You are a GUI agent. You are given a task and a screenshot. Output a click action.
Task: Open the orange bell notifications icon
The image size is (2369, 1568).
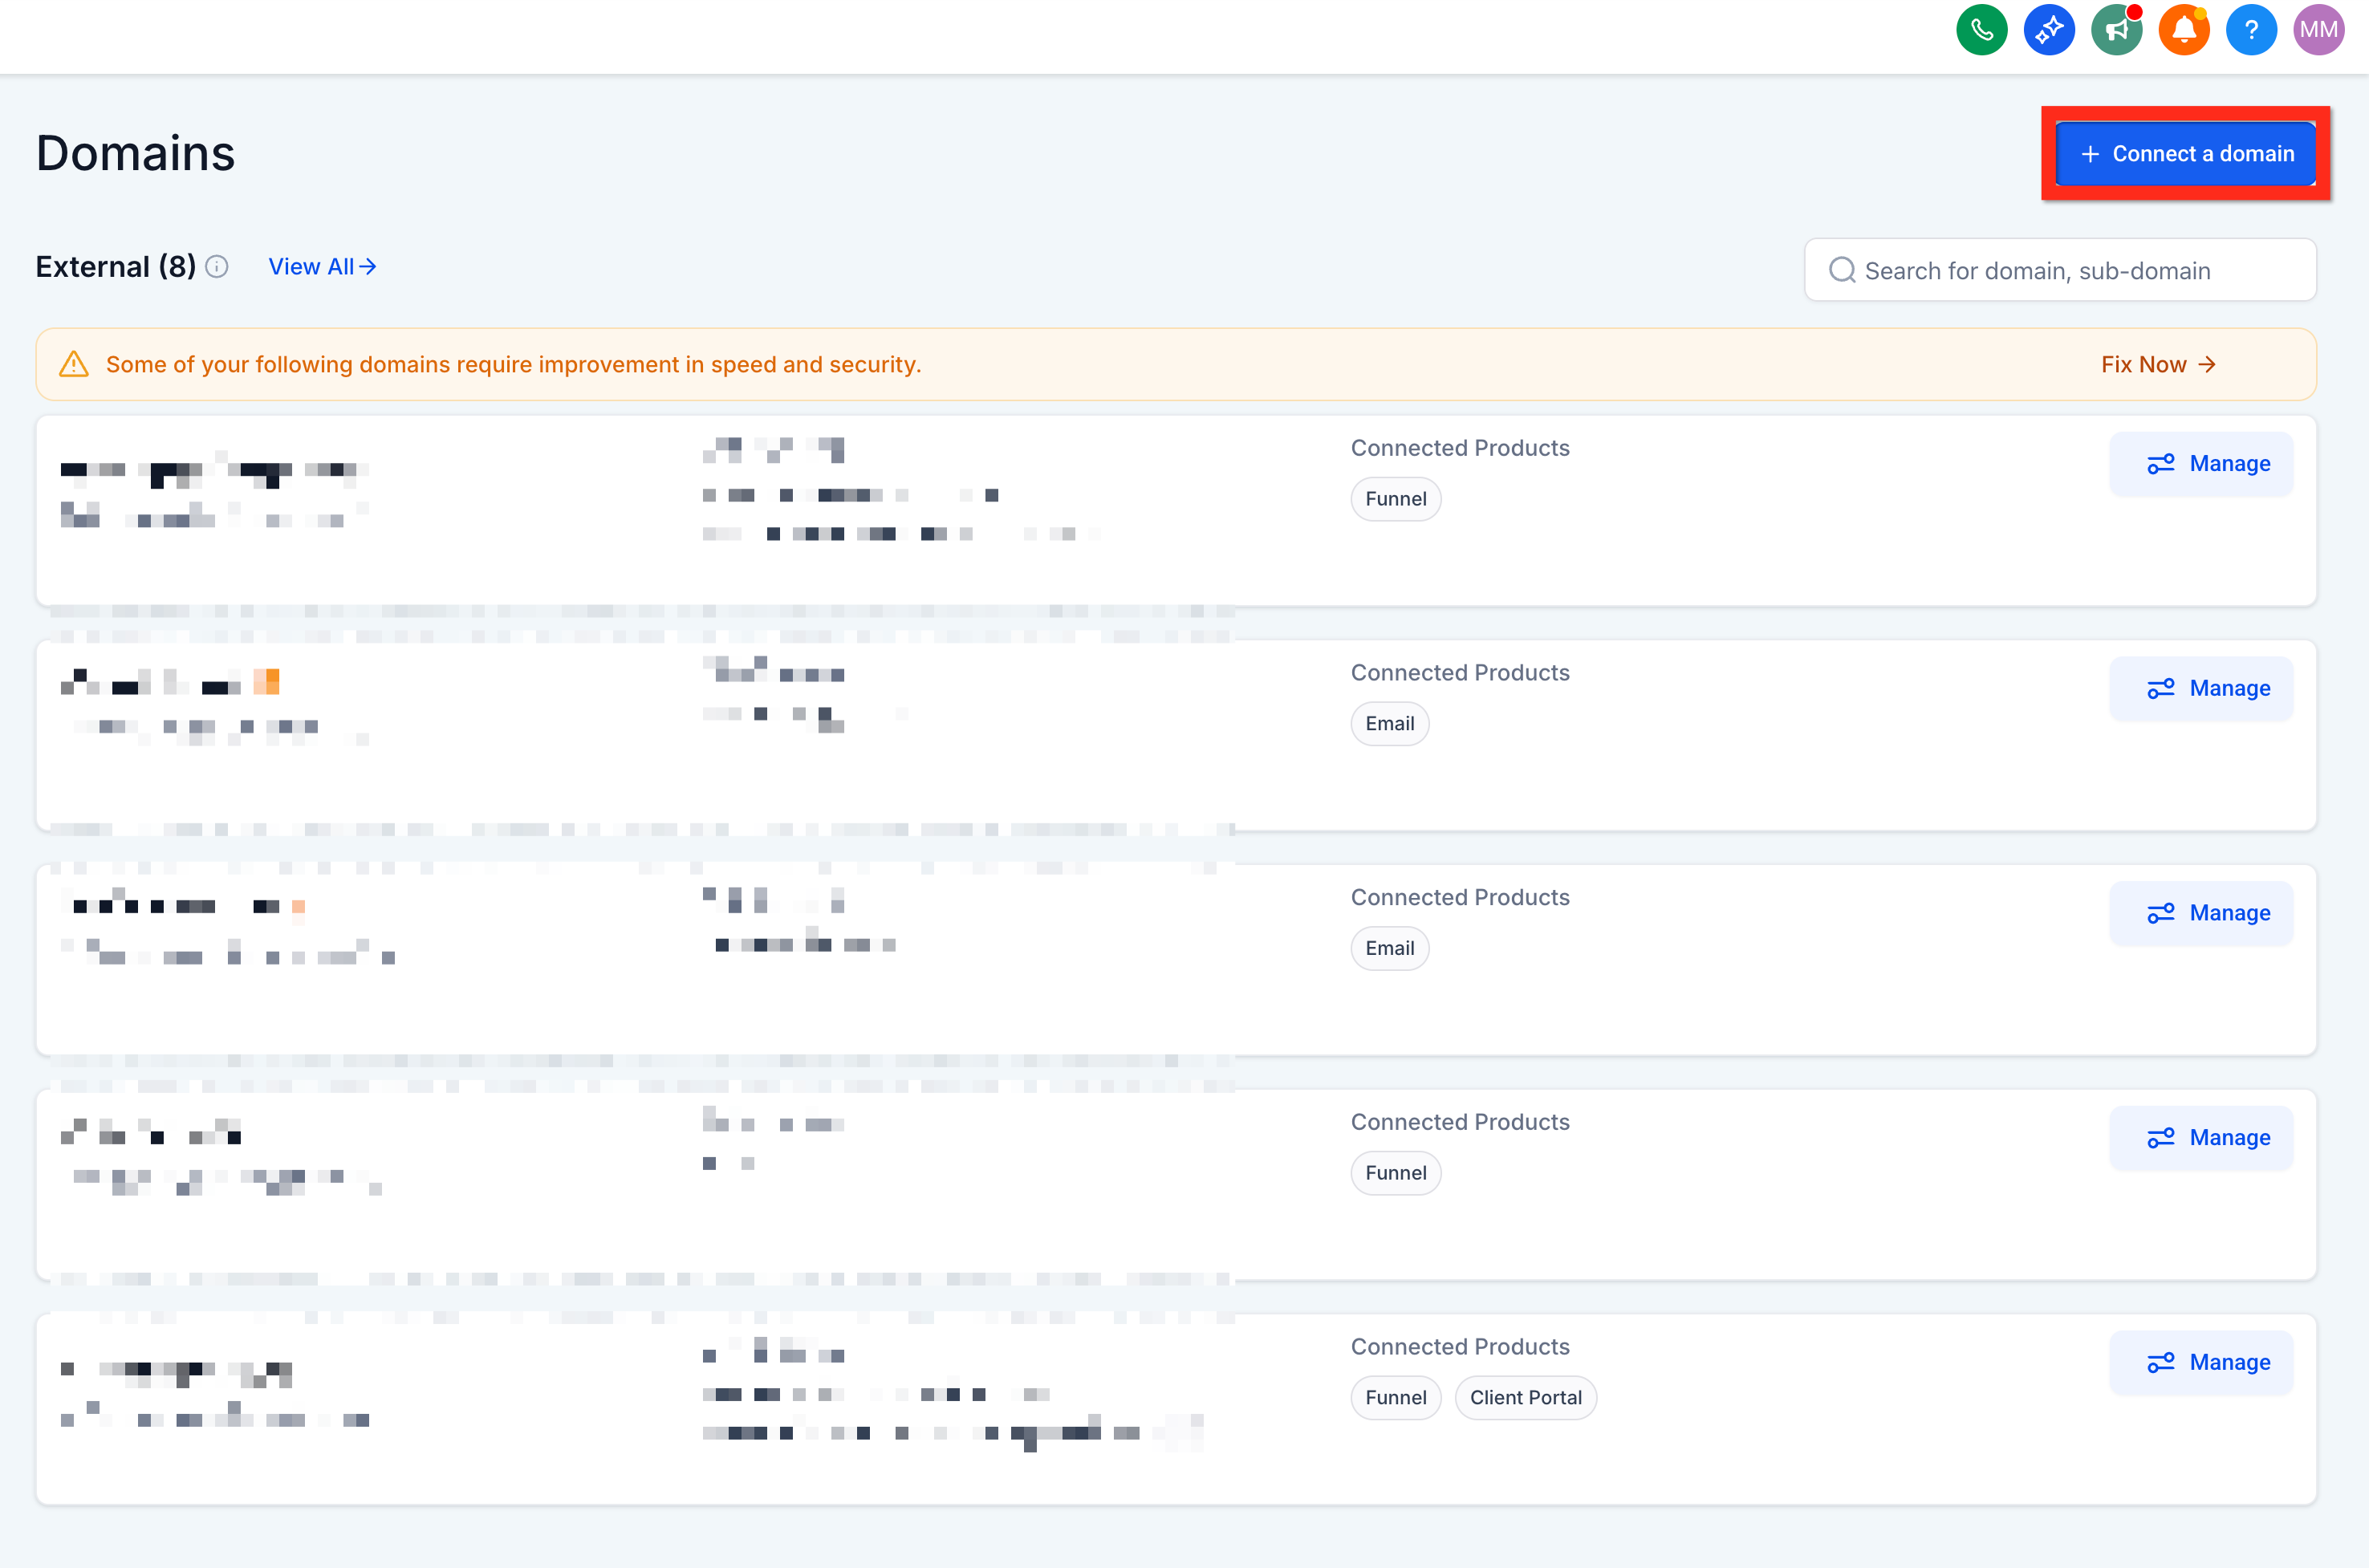(2183, 30)
